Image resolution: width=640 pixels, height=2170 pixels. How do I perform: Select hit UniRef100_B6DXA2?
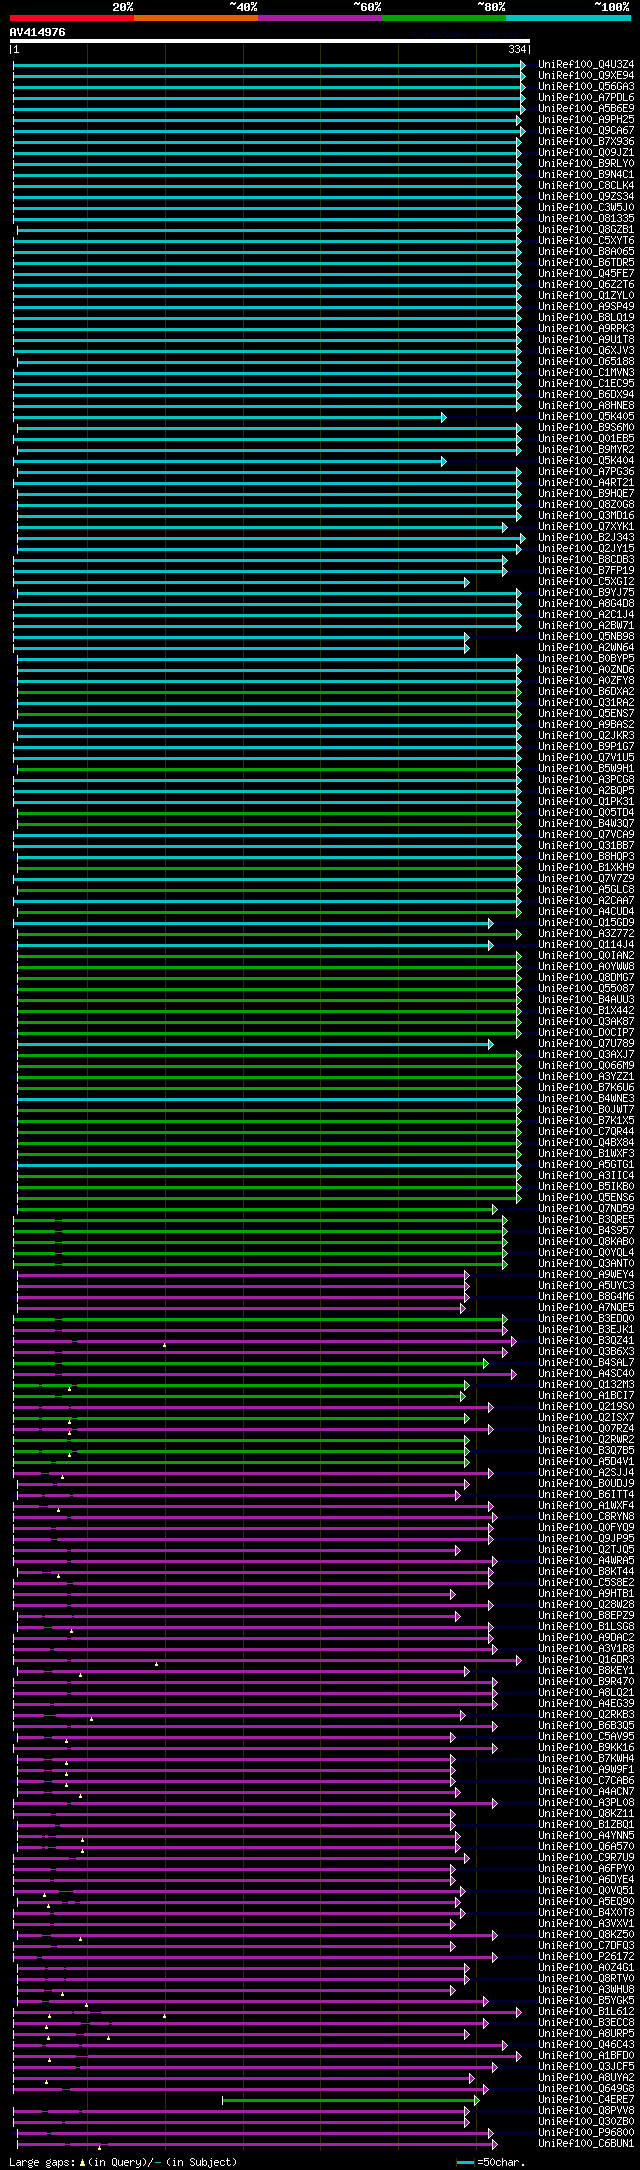[586, 691]
